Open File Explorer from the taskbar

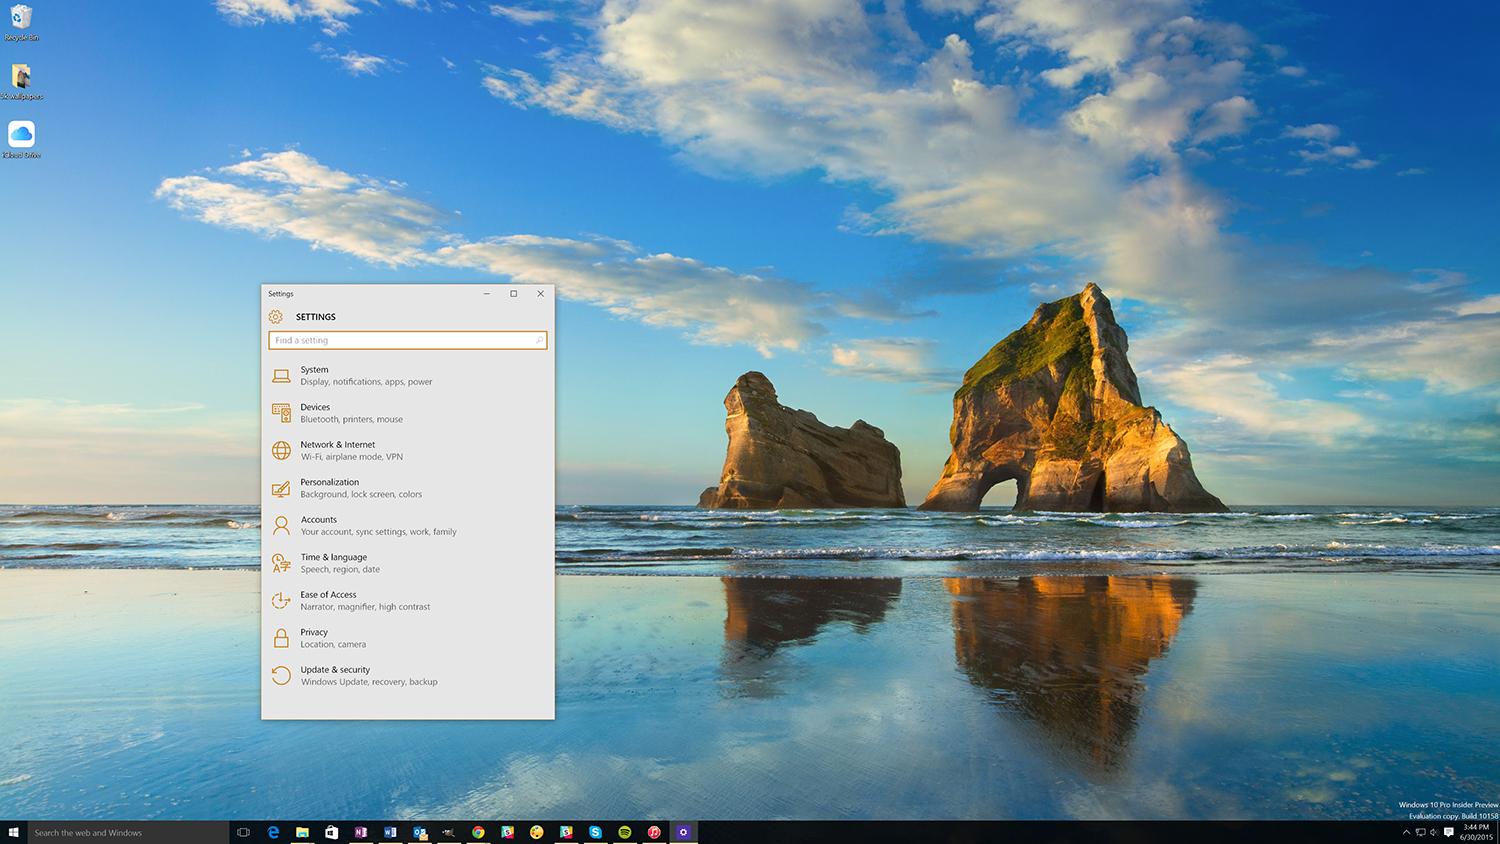(x=302, y=832)
